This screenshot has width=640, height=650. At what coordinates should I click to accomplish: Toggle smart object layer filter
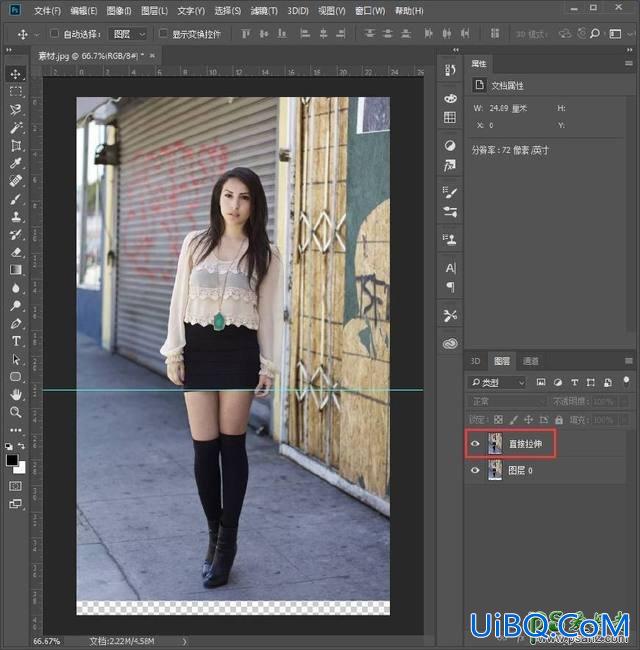coord(608,382)
